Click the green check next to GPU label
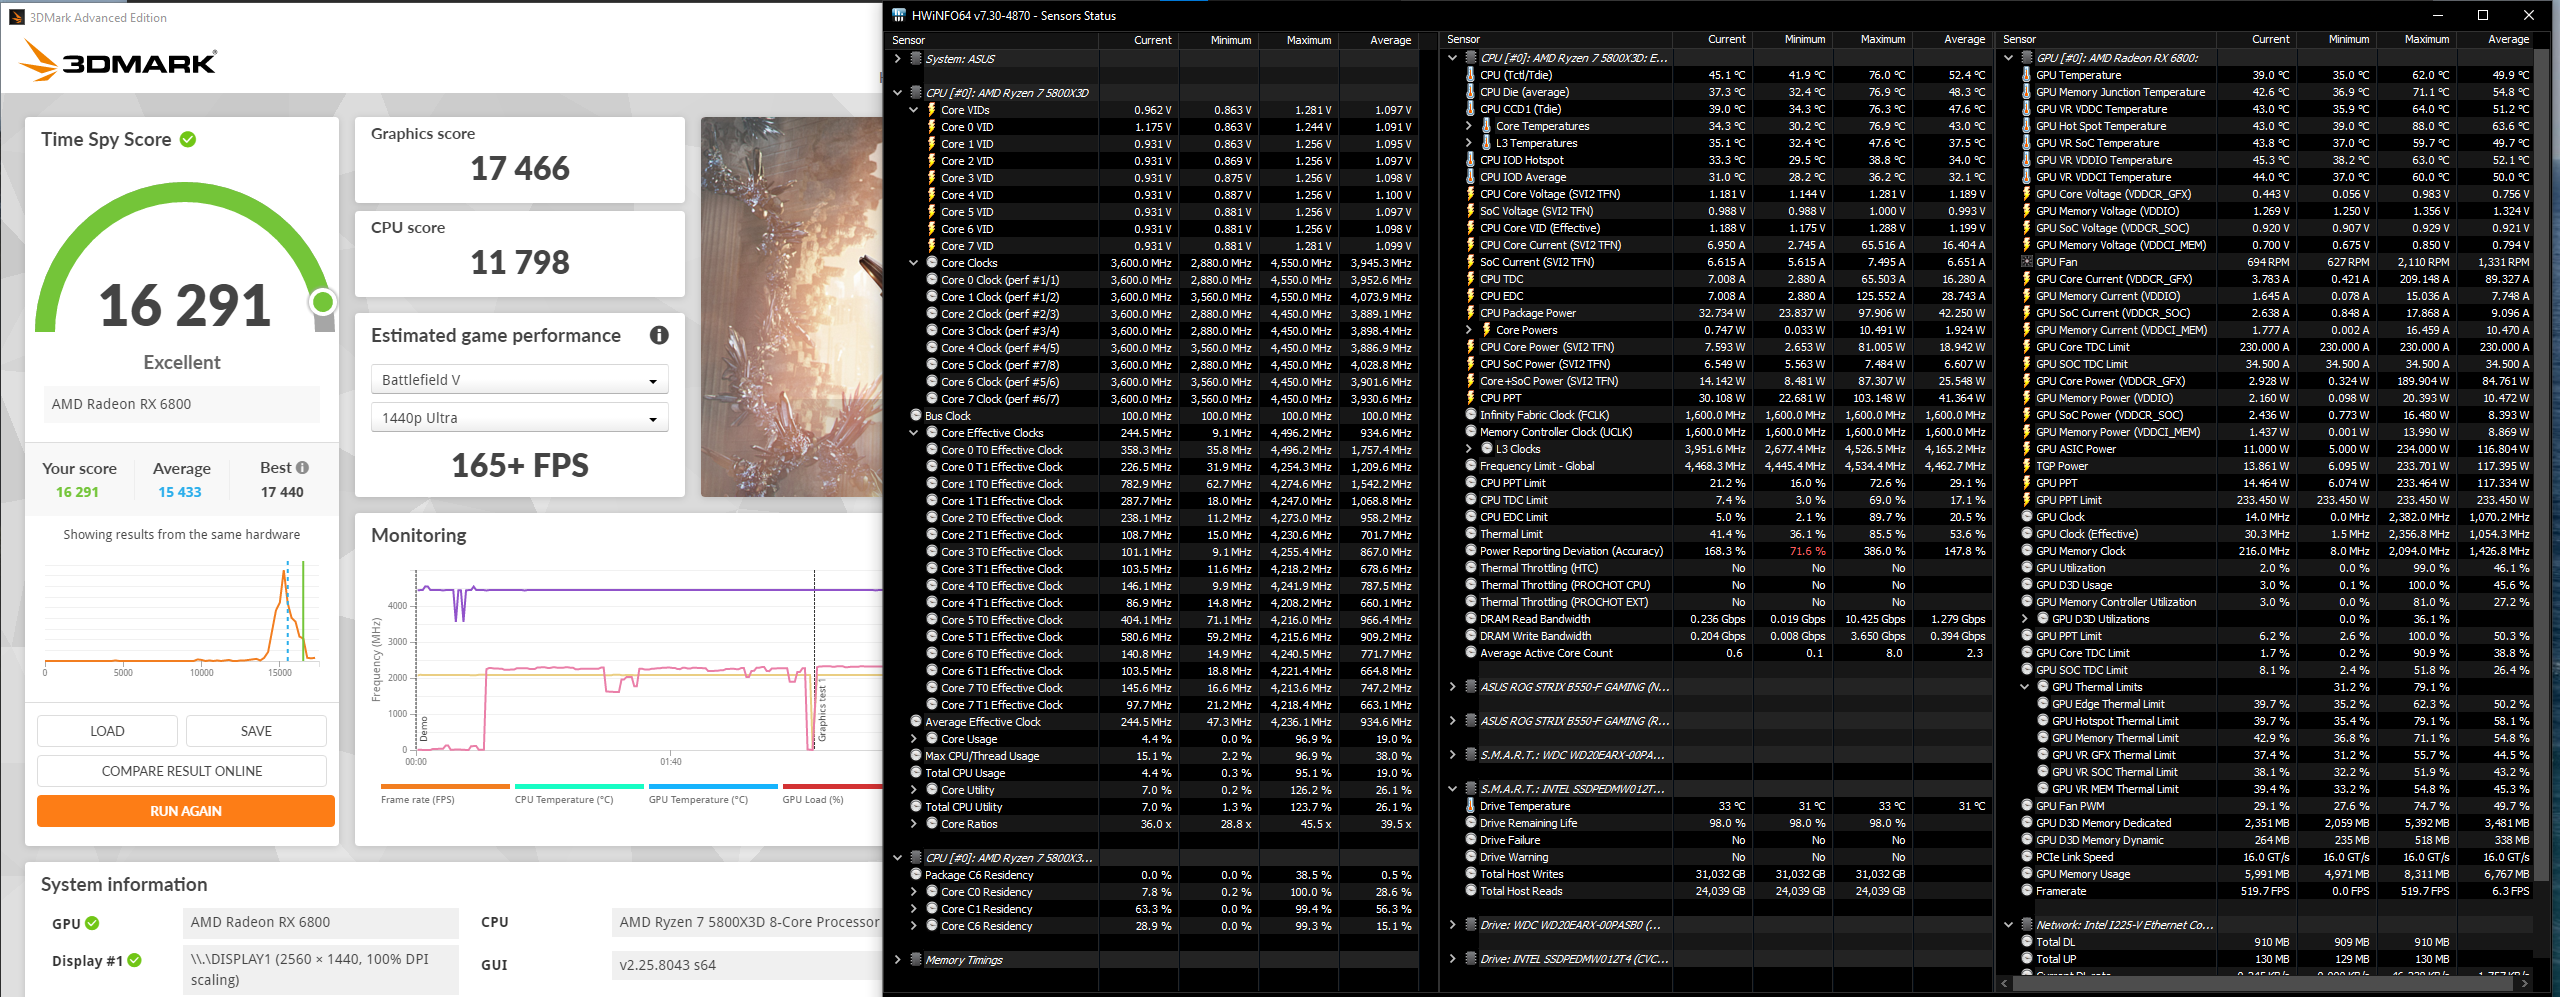Screen dimensions: 2560x997 [x=92, y=923]
